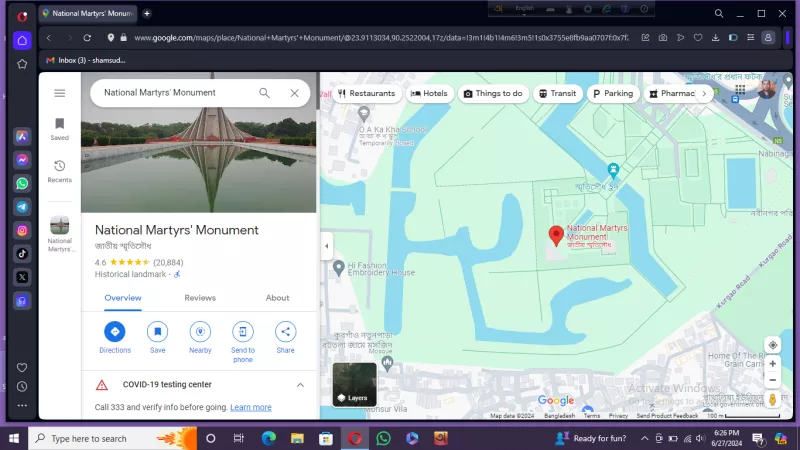The height and width of the screenshot is (450, 800).
Task: Share the monument location
Action: tap(285, 337)
